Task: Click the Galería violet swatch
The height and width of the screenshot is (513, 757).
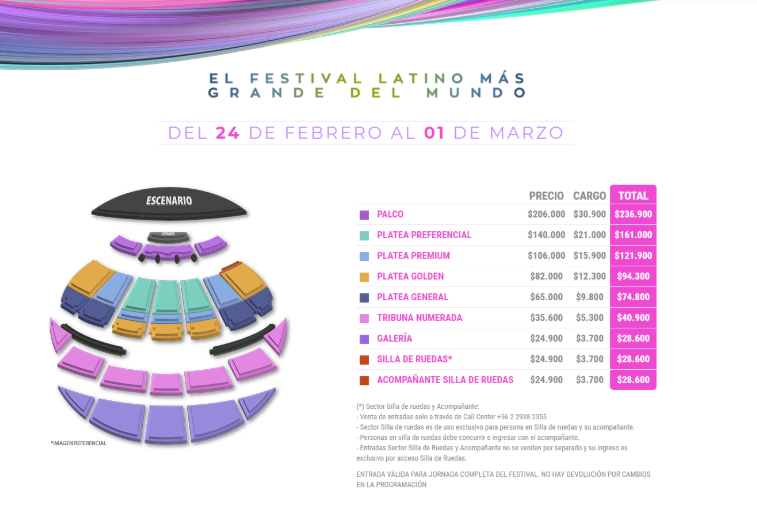Action: [364, 339]
